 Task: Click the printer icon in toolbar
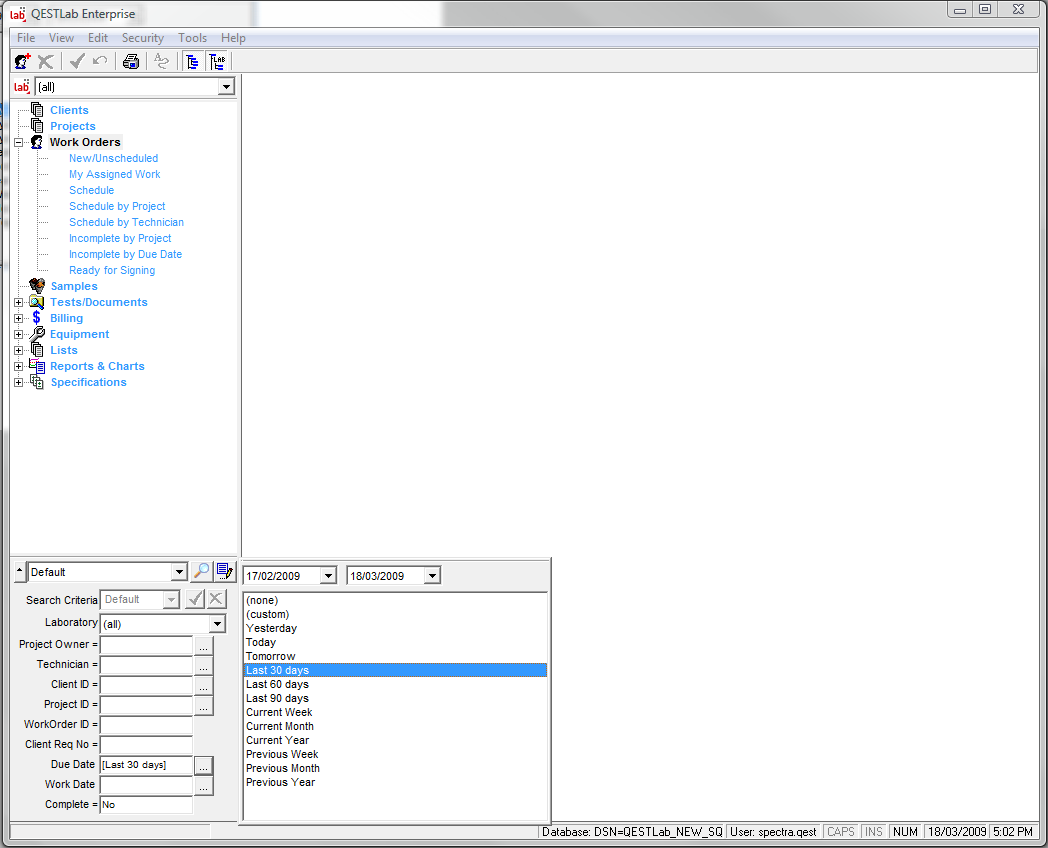[131, 62]
